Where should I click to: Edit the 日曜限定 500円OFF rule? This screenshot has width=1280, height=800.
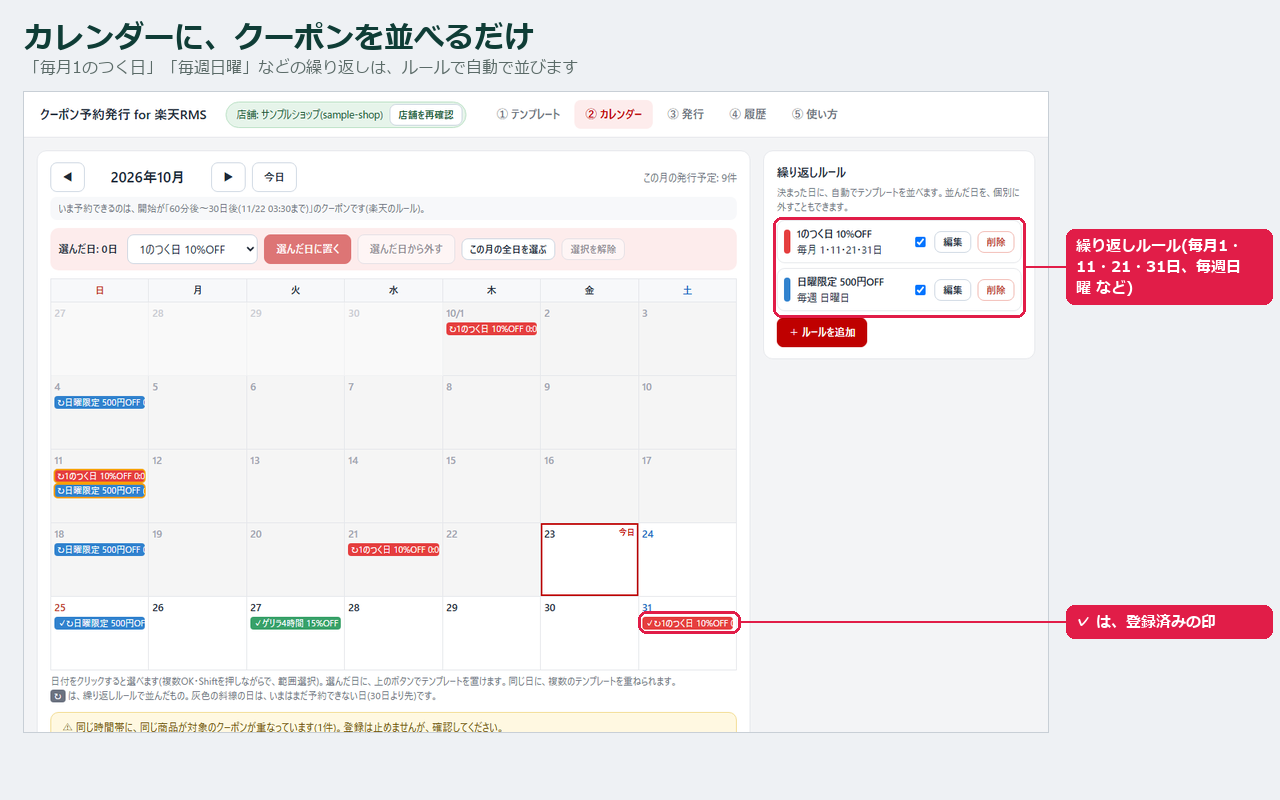point(952,290)
